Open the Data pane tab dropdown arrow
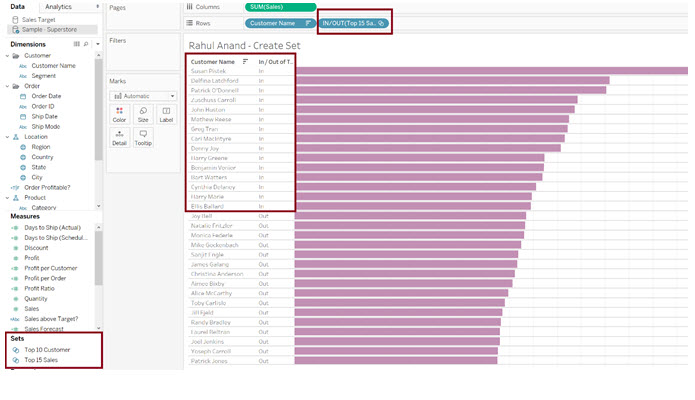The width and height of the screenshot is (695, 400). (98, 7)
